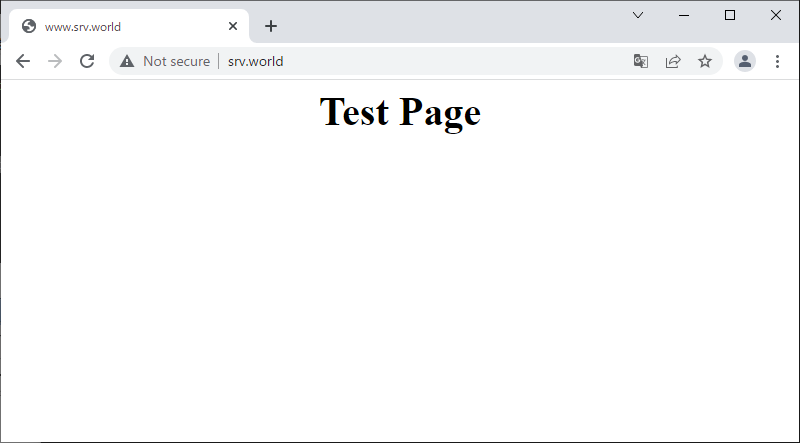Close the Chrome window
The height and width of the screenshot is (443, 800).
point(776,15)
